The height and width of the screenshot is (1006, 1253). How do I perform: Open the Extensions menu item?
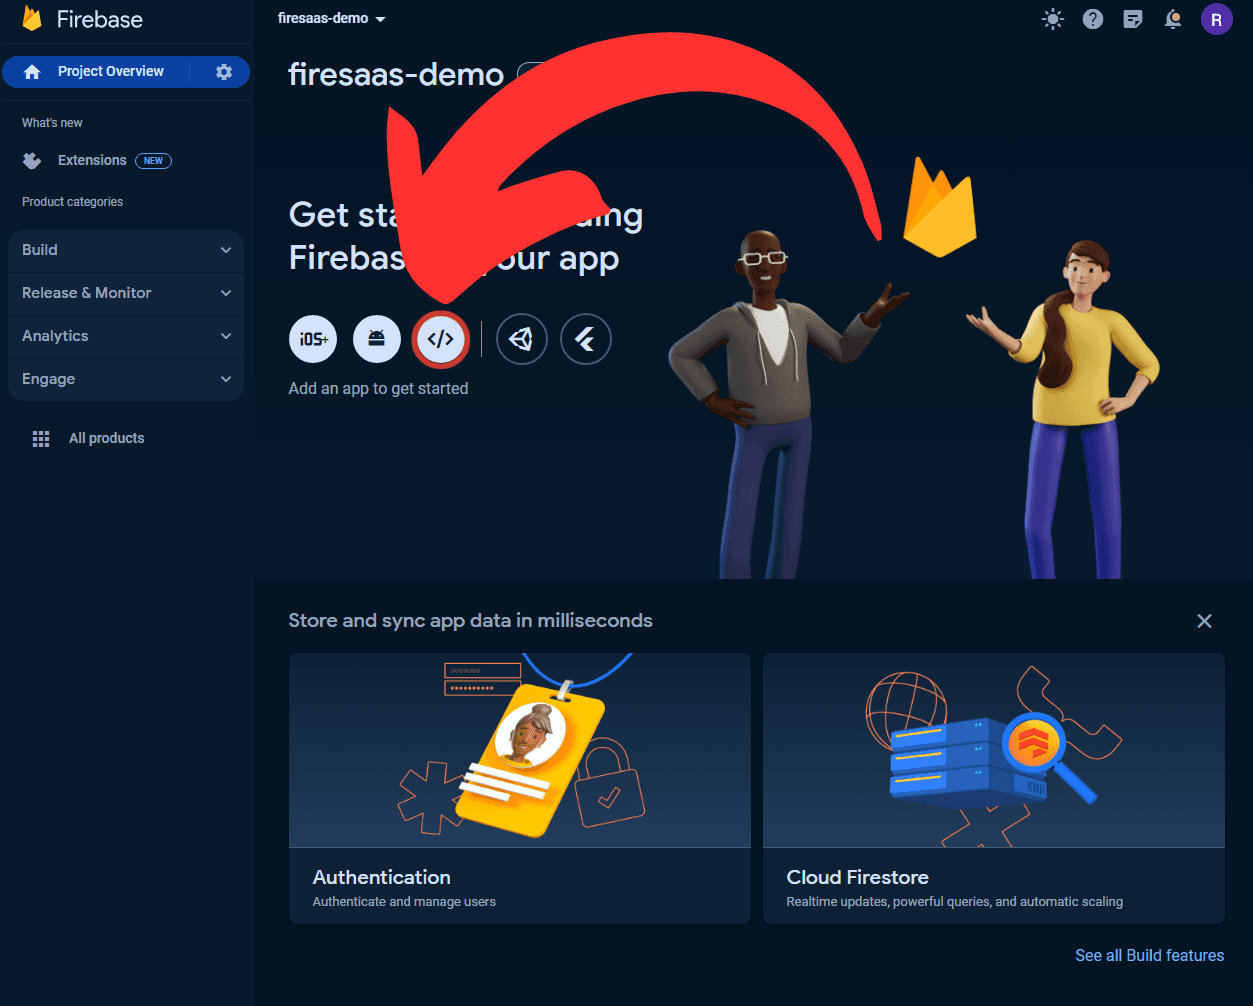coord(92,160)
